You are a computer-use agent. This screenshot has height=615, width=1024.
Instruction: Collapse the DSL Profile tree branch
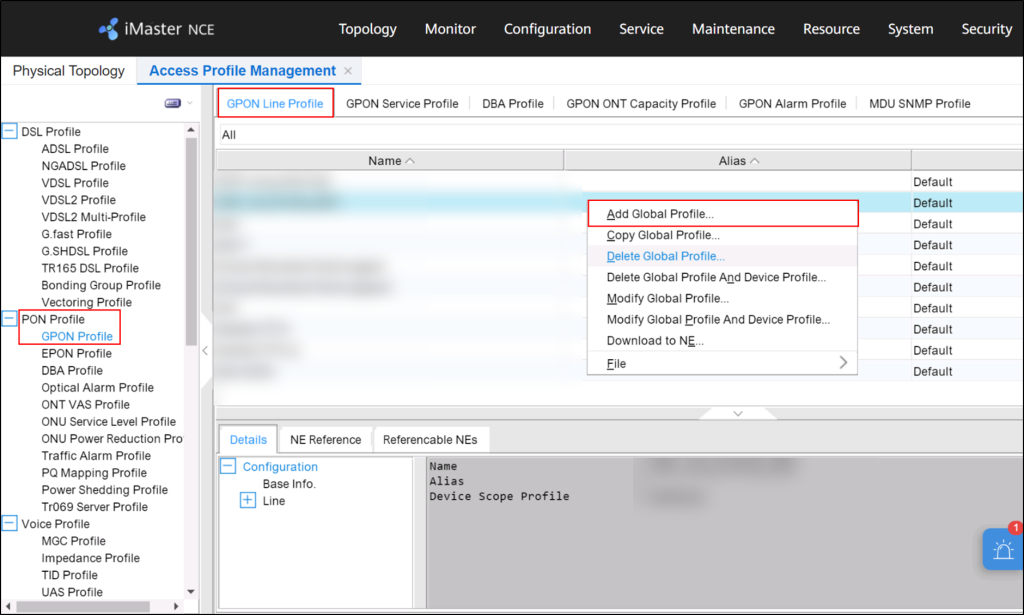11,131
